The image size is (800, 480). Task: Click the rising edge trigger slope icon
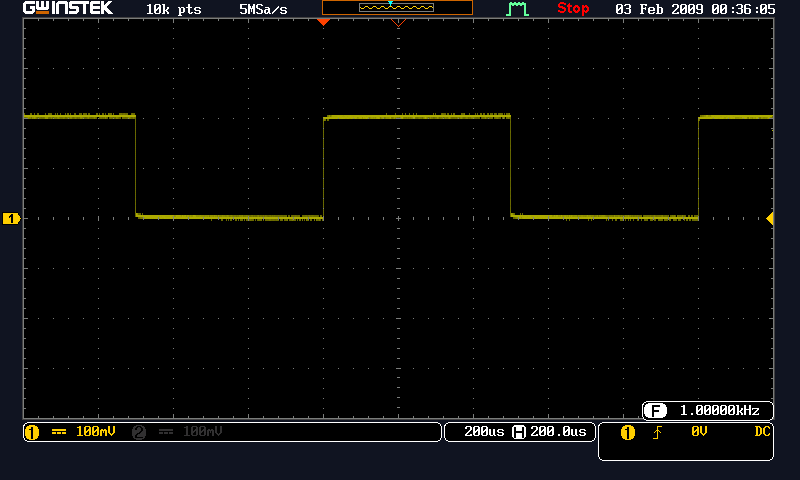coord(658,432)
